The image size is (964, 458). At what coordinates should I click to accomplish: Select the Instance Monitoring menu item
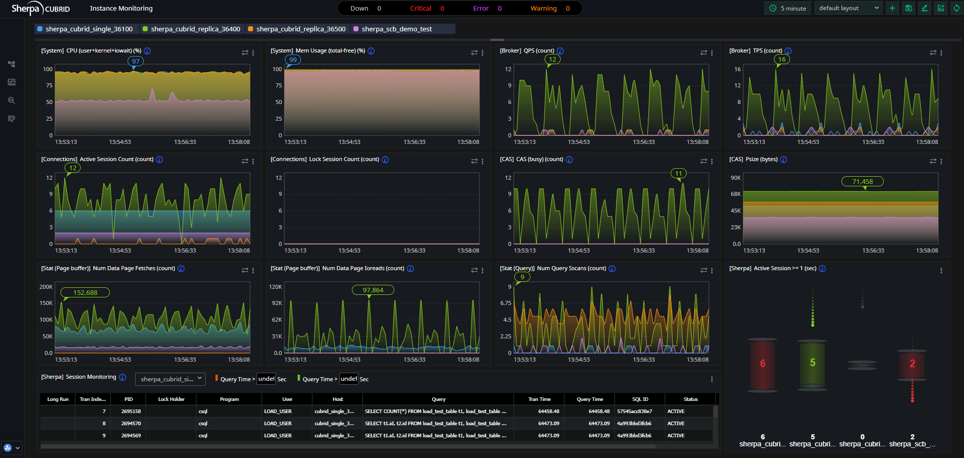coord(121,9)
